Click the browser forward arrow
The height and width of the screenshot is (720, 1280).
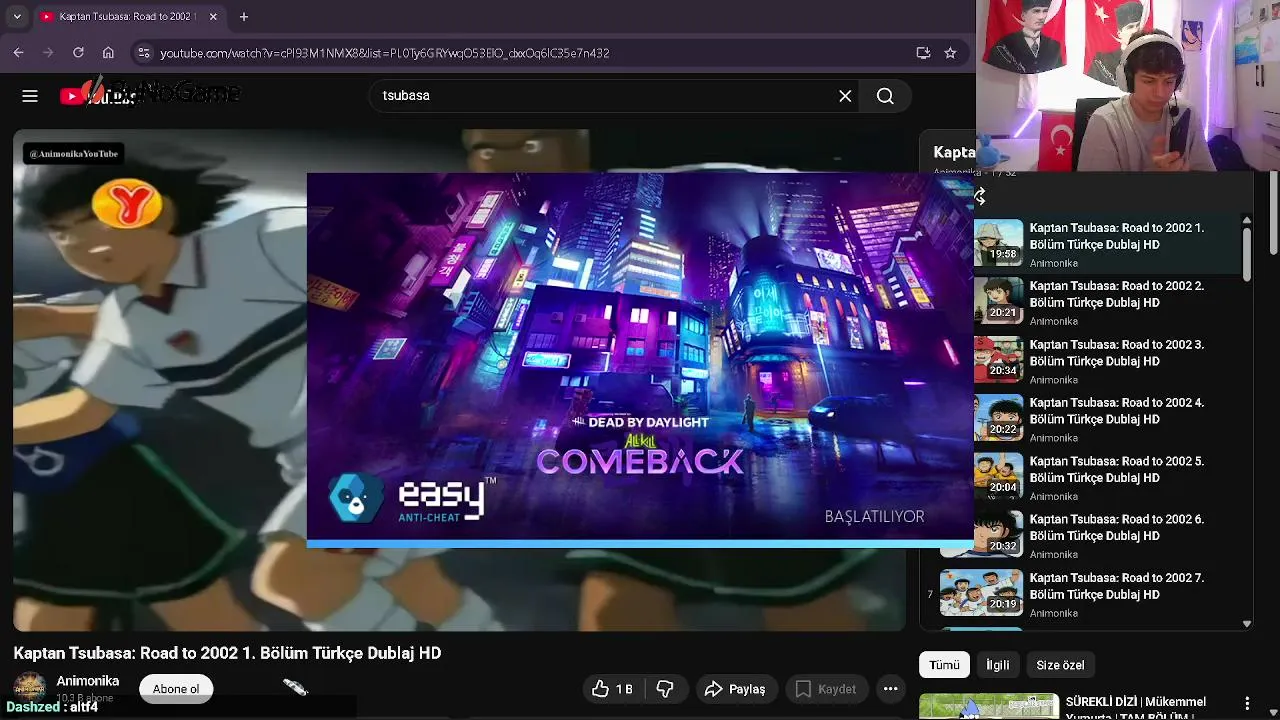[48, 53]
